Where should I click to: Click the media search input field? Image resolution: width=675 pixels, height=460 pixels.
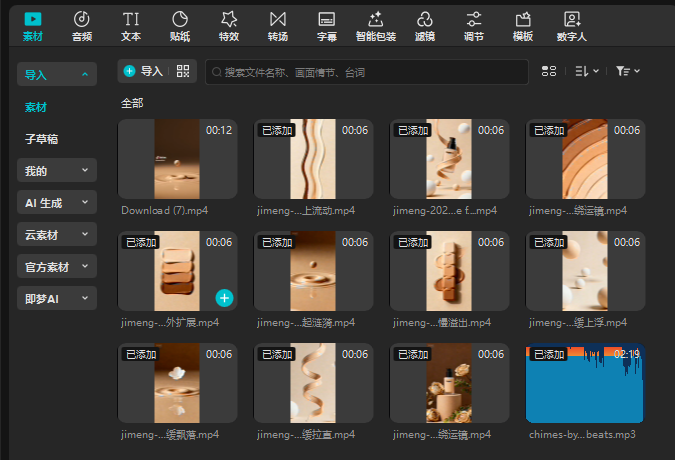366,72
